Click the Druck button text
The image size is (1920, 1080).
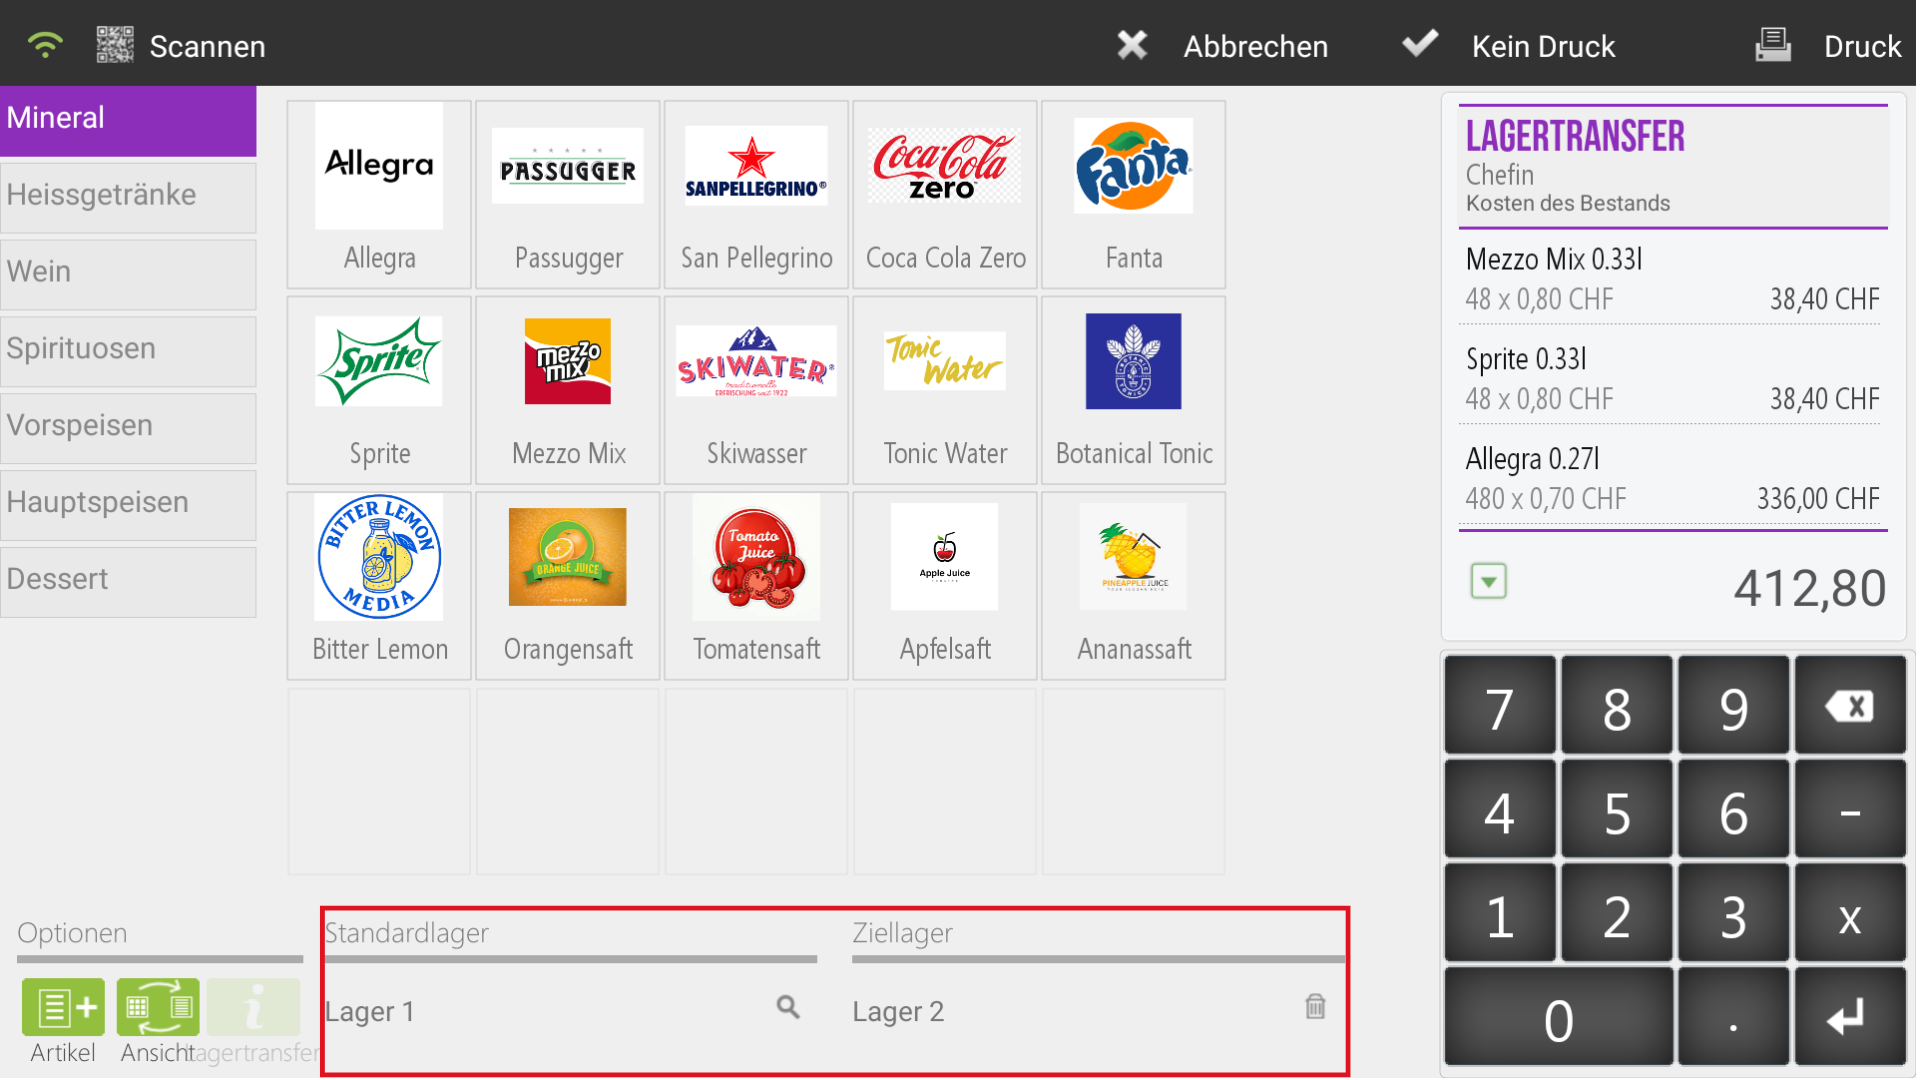(x=1862, y=46)
